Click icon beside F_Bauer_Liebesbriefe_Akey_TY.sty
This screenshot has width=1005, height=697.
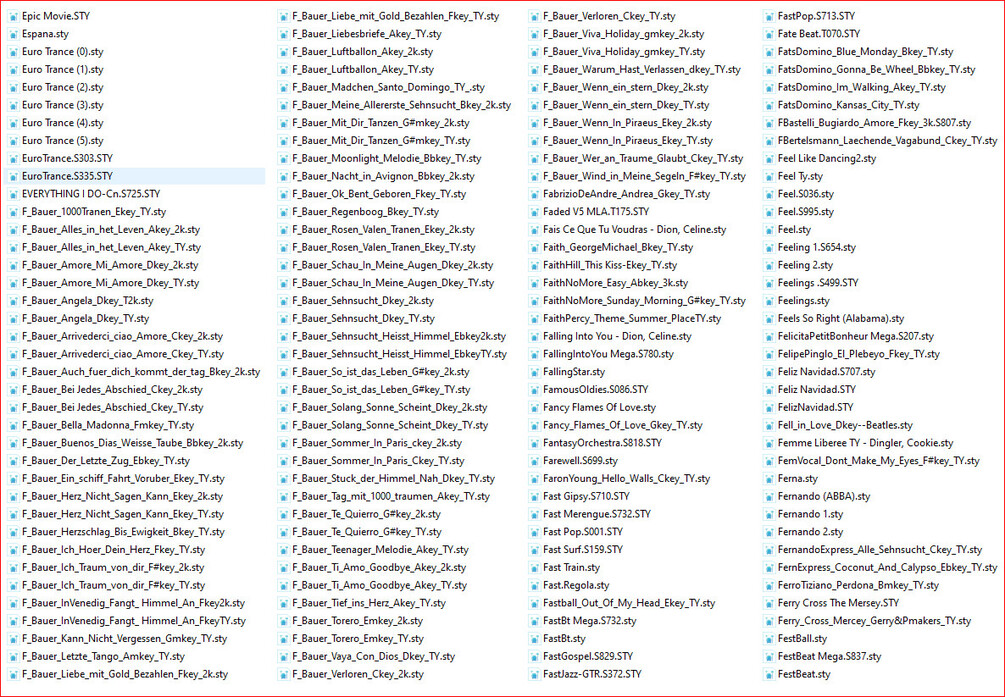click(x=283, y=34)
